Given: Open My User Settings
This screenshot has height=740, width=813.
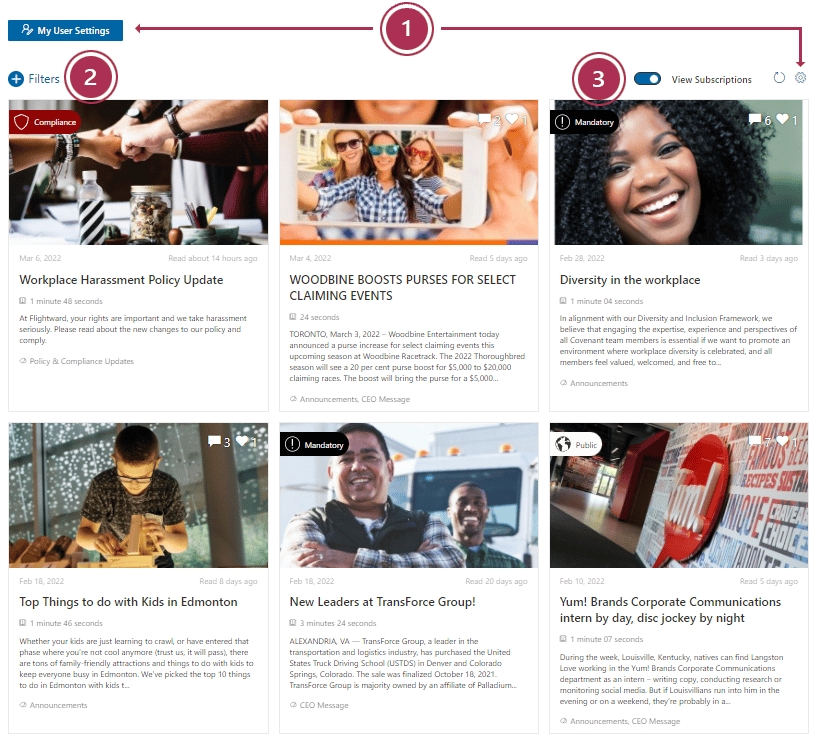Looking at the screenshot, I should coord(65,31).
